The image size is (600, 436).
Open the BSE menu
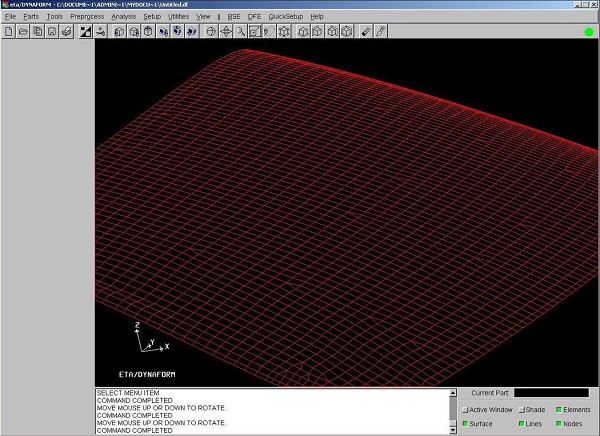233,17
